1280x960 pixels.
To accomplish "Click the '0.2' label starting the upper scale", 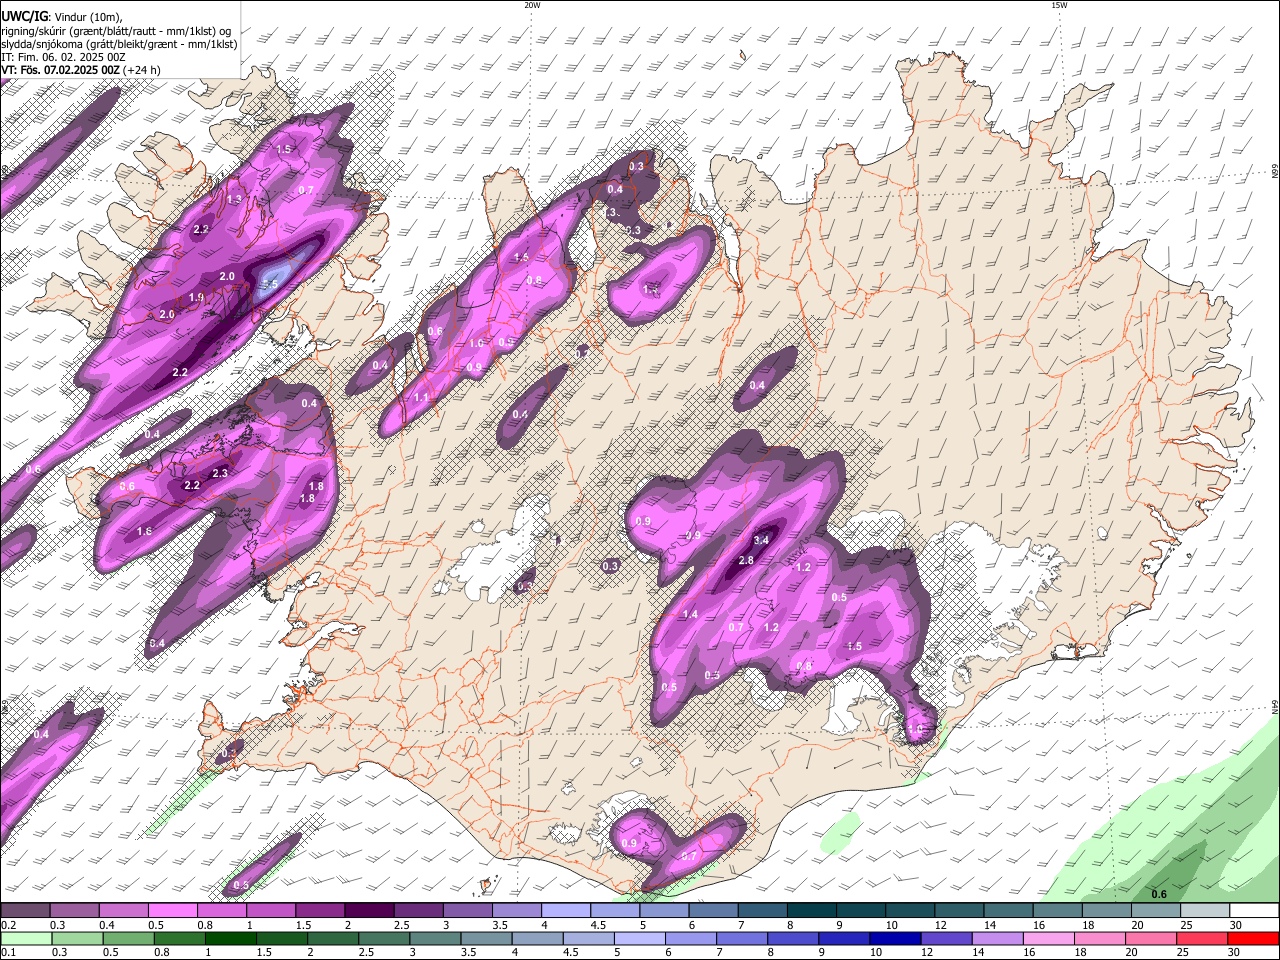I will [x=9, y=925].
